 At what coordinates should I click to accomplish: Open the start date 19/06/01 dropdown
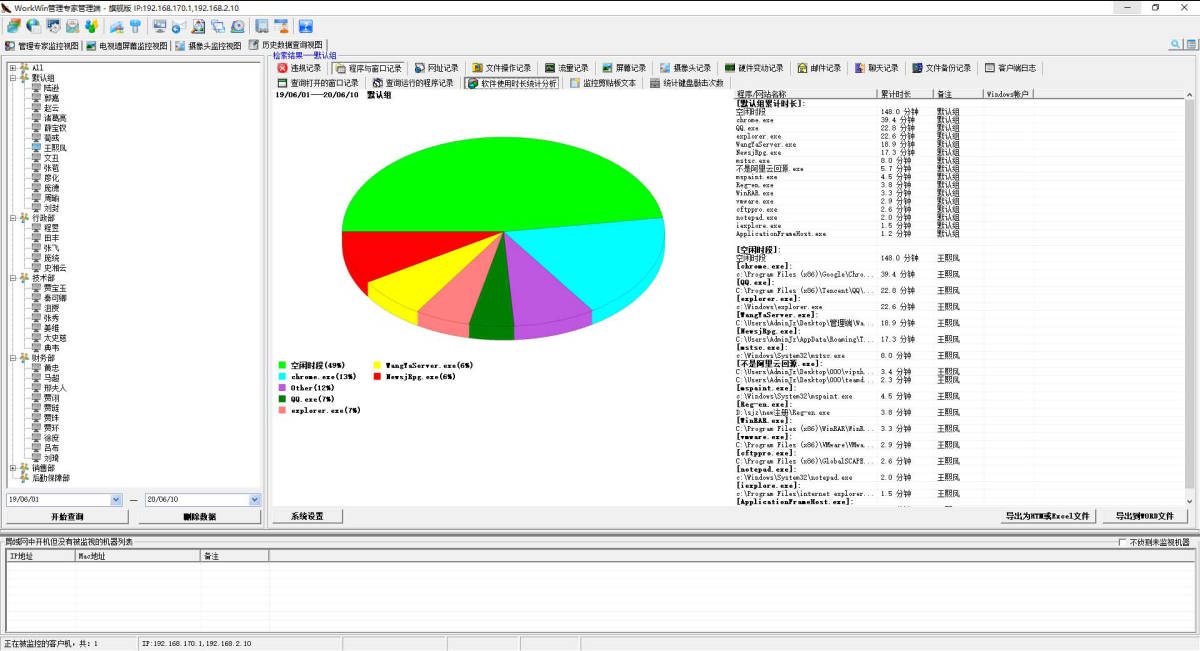[x=116, y=499]
